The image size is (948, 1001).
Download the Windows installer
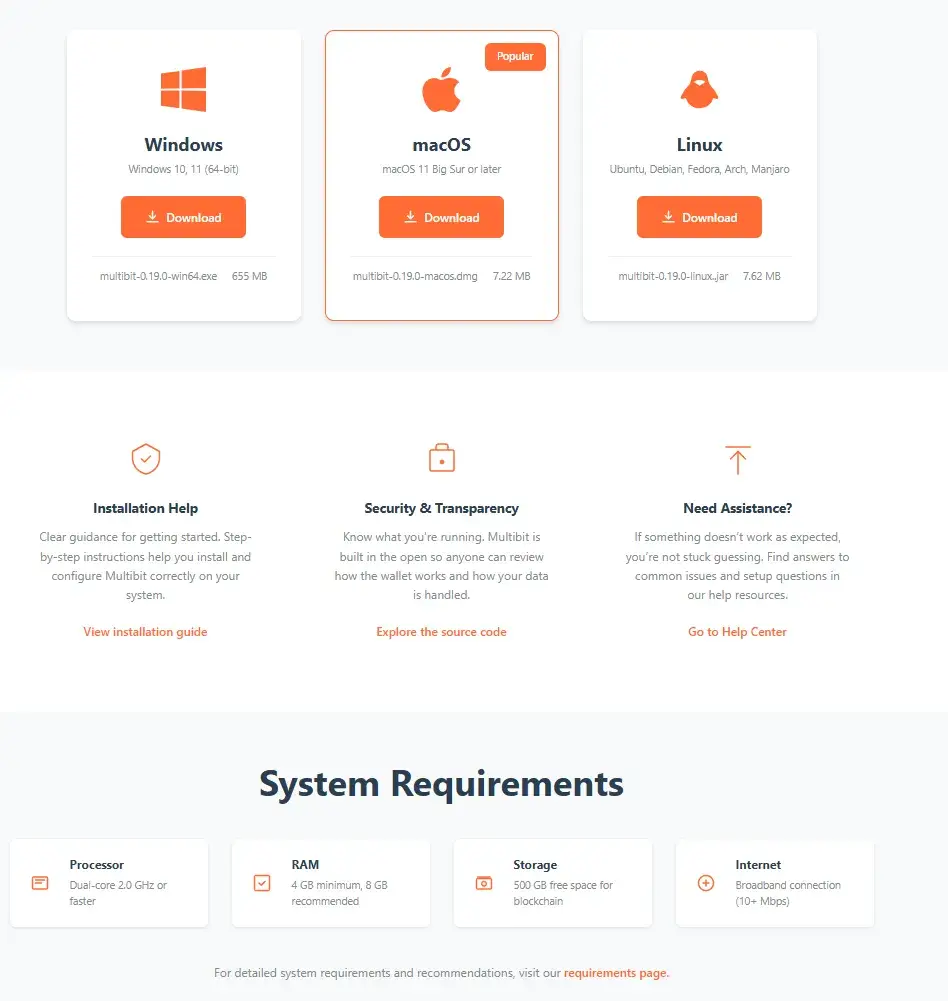pos(183,217)
